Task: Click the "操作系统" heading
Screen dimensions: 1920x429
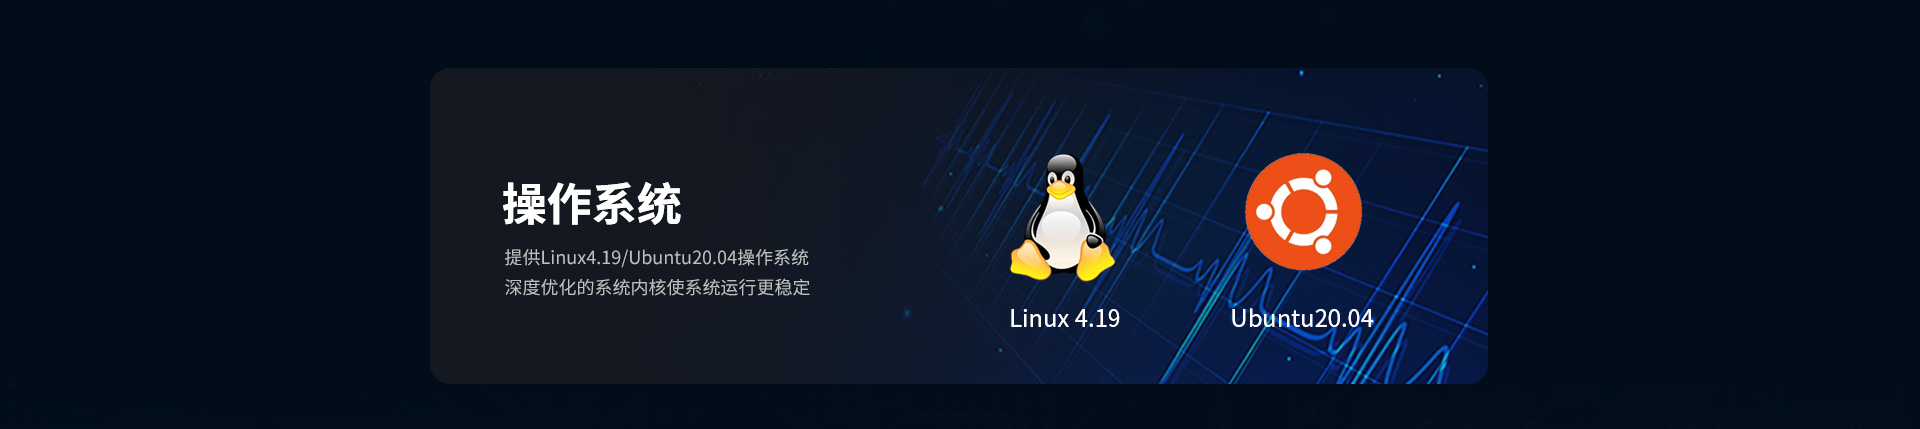Action: coord(591,205)
